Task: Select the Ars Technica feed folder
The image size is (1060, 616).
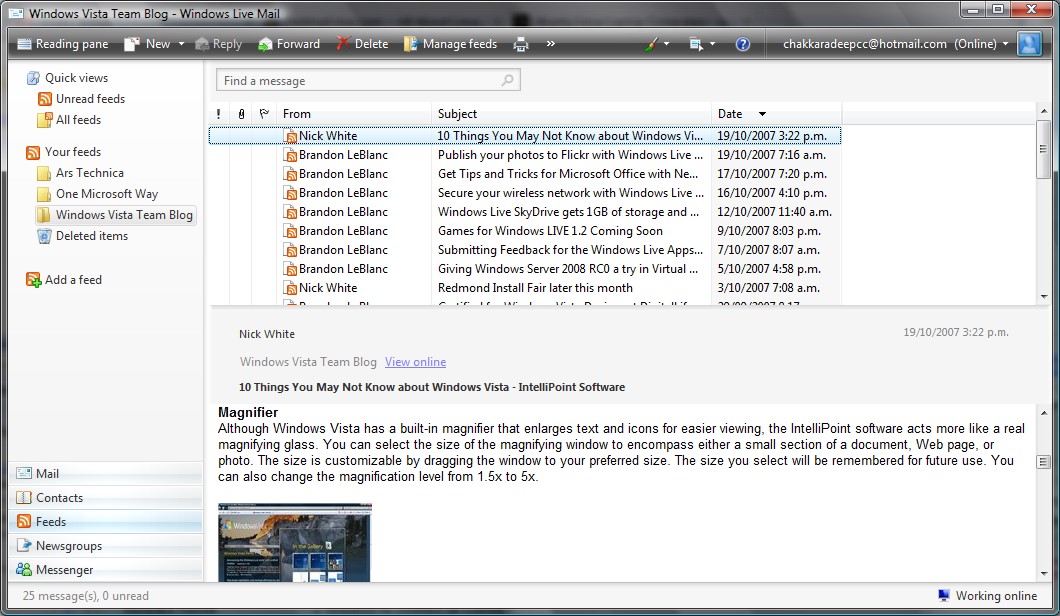Action: [x=89, y=173]
